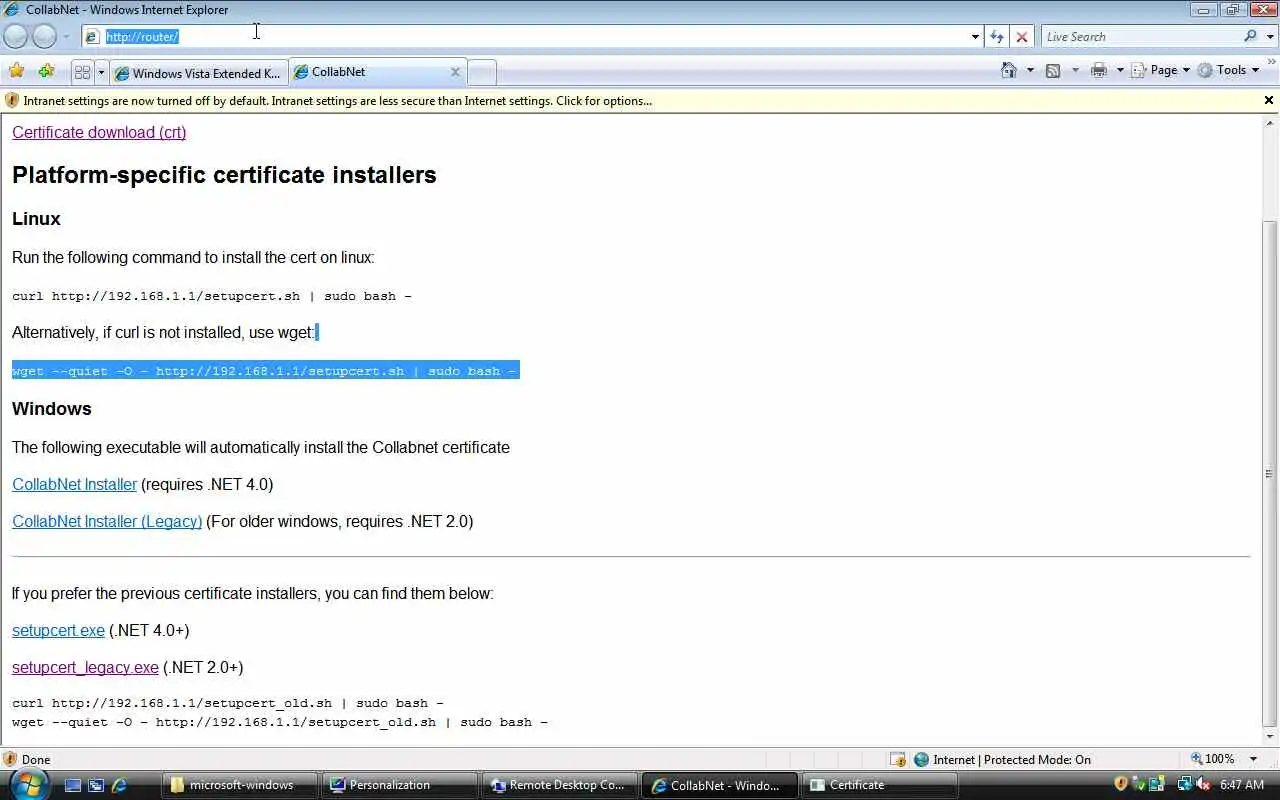
Task: Select the CollabNet browser tab
Action: (370, 72)
